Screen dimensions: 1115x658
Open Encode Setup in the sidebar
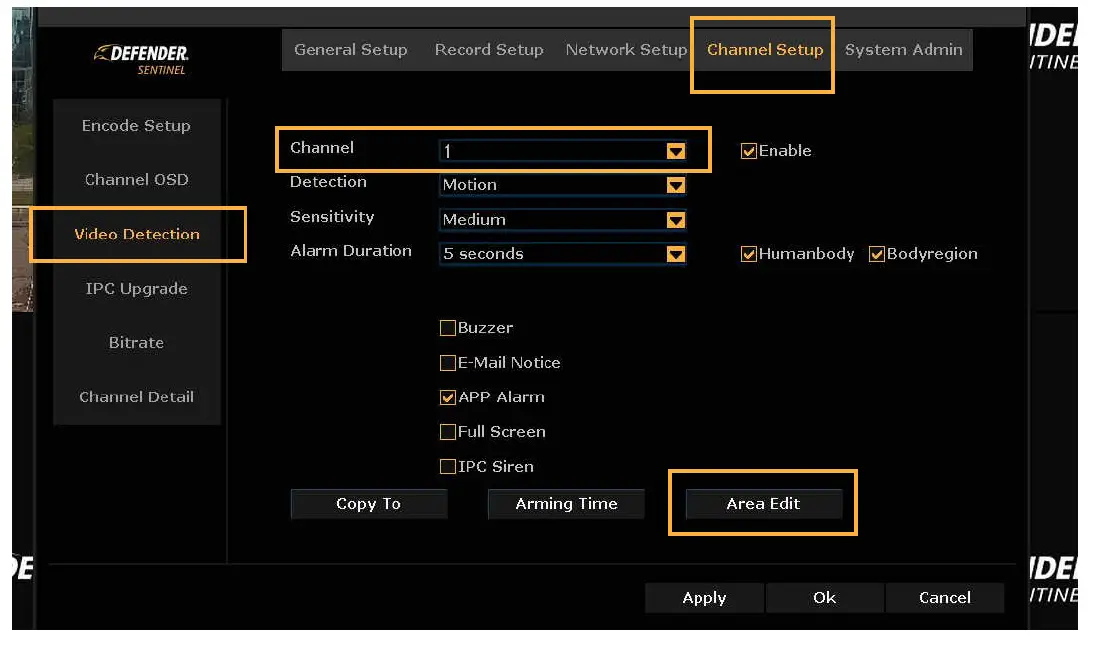pyautogui.click(x=137, y=126)
